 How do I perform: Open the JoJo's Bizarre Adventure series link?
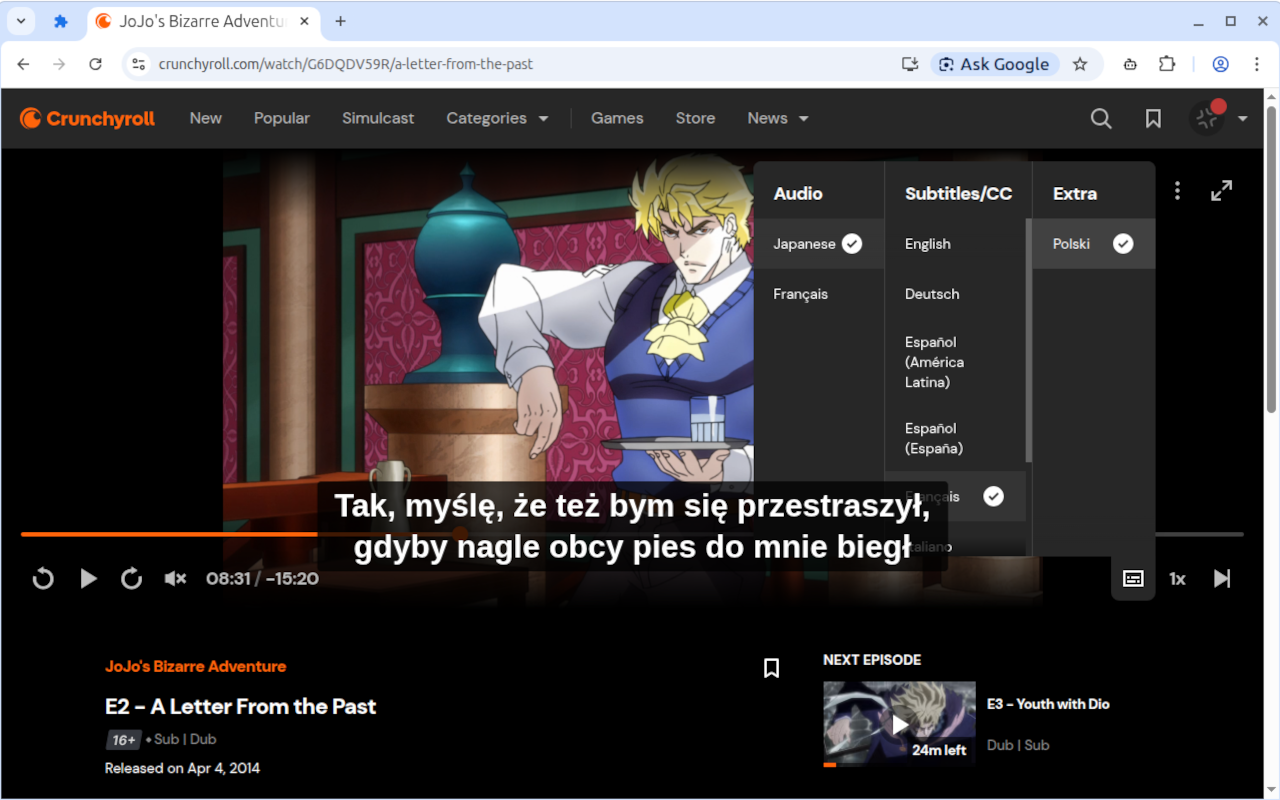coord(196,666)
